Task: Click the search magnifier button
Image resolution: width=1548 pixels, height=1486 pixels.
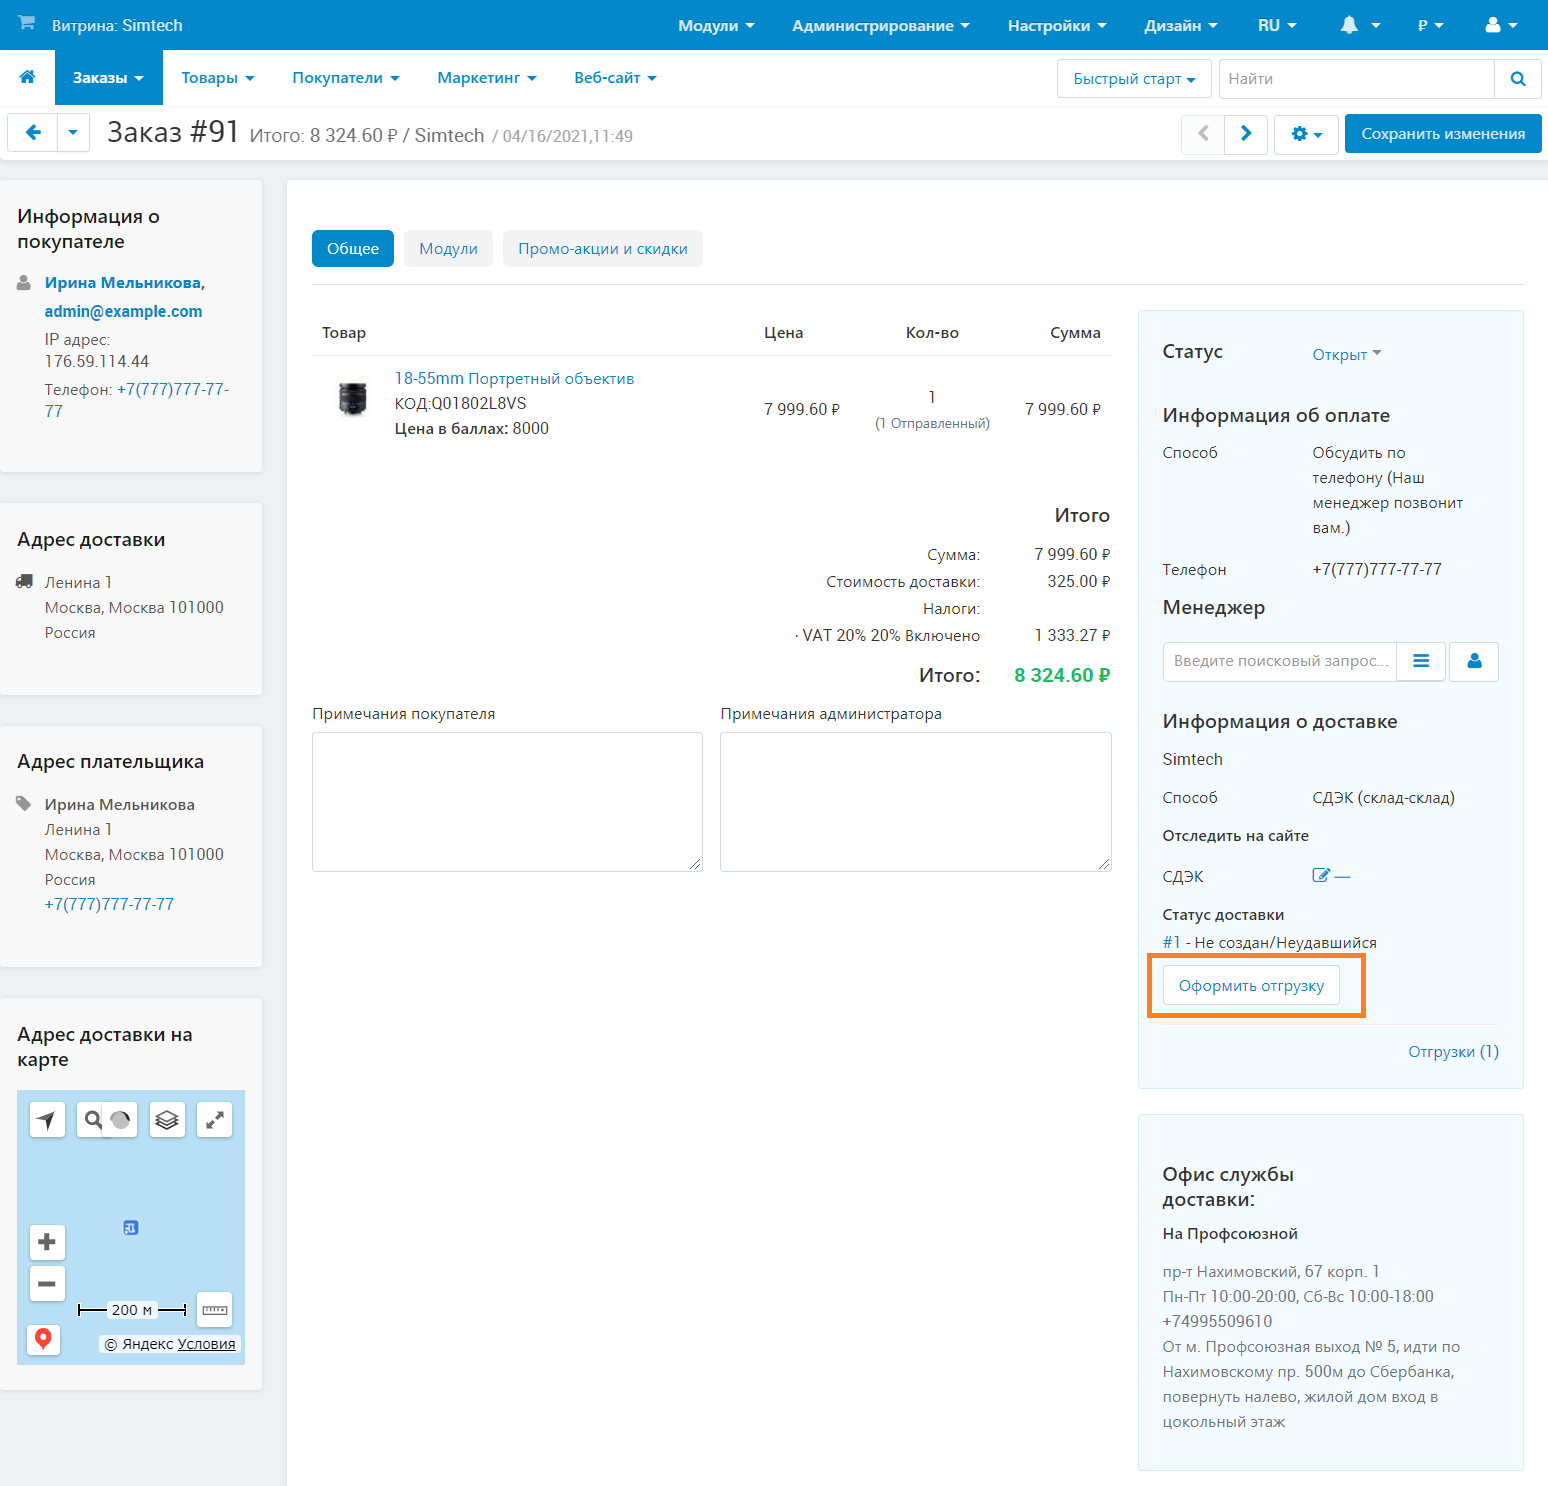Action: 1517,79
